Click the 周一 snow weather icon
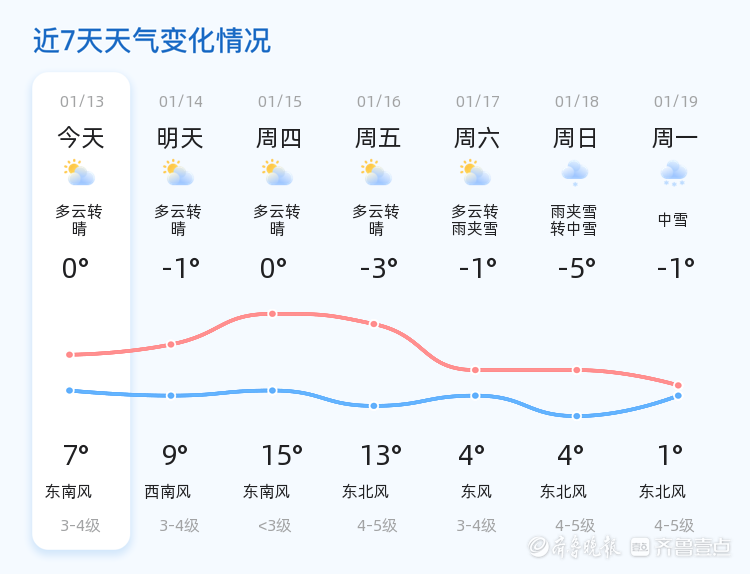Viewport: 750px width, 574px height. point(674,174)
